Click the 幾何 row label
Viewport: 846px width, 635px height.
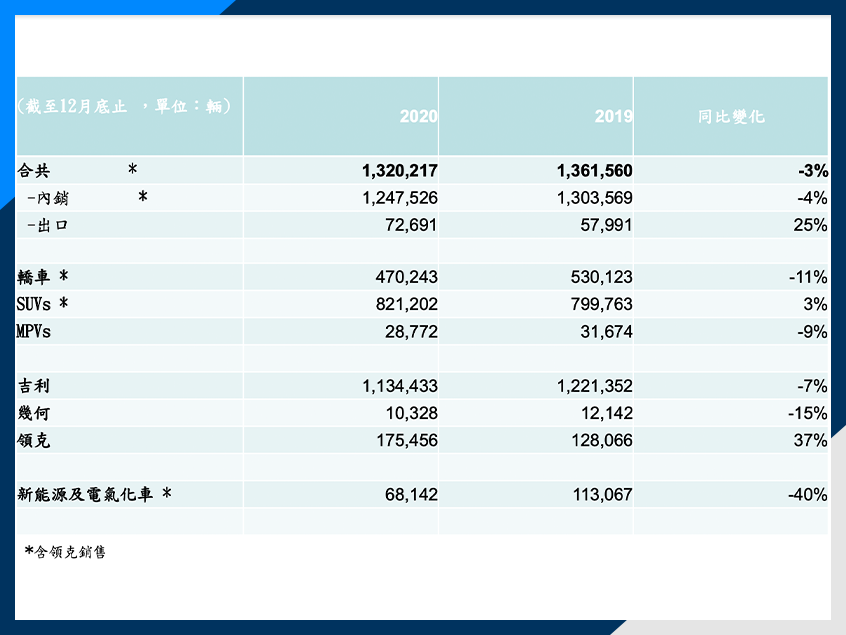click(x=33, y=413)
